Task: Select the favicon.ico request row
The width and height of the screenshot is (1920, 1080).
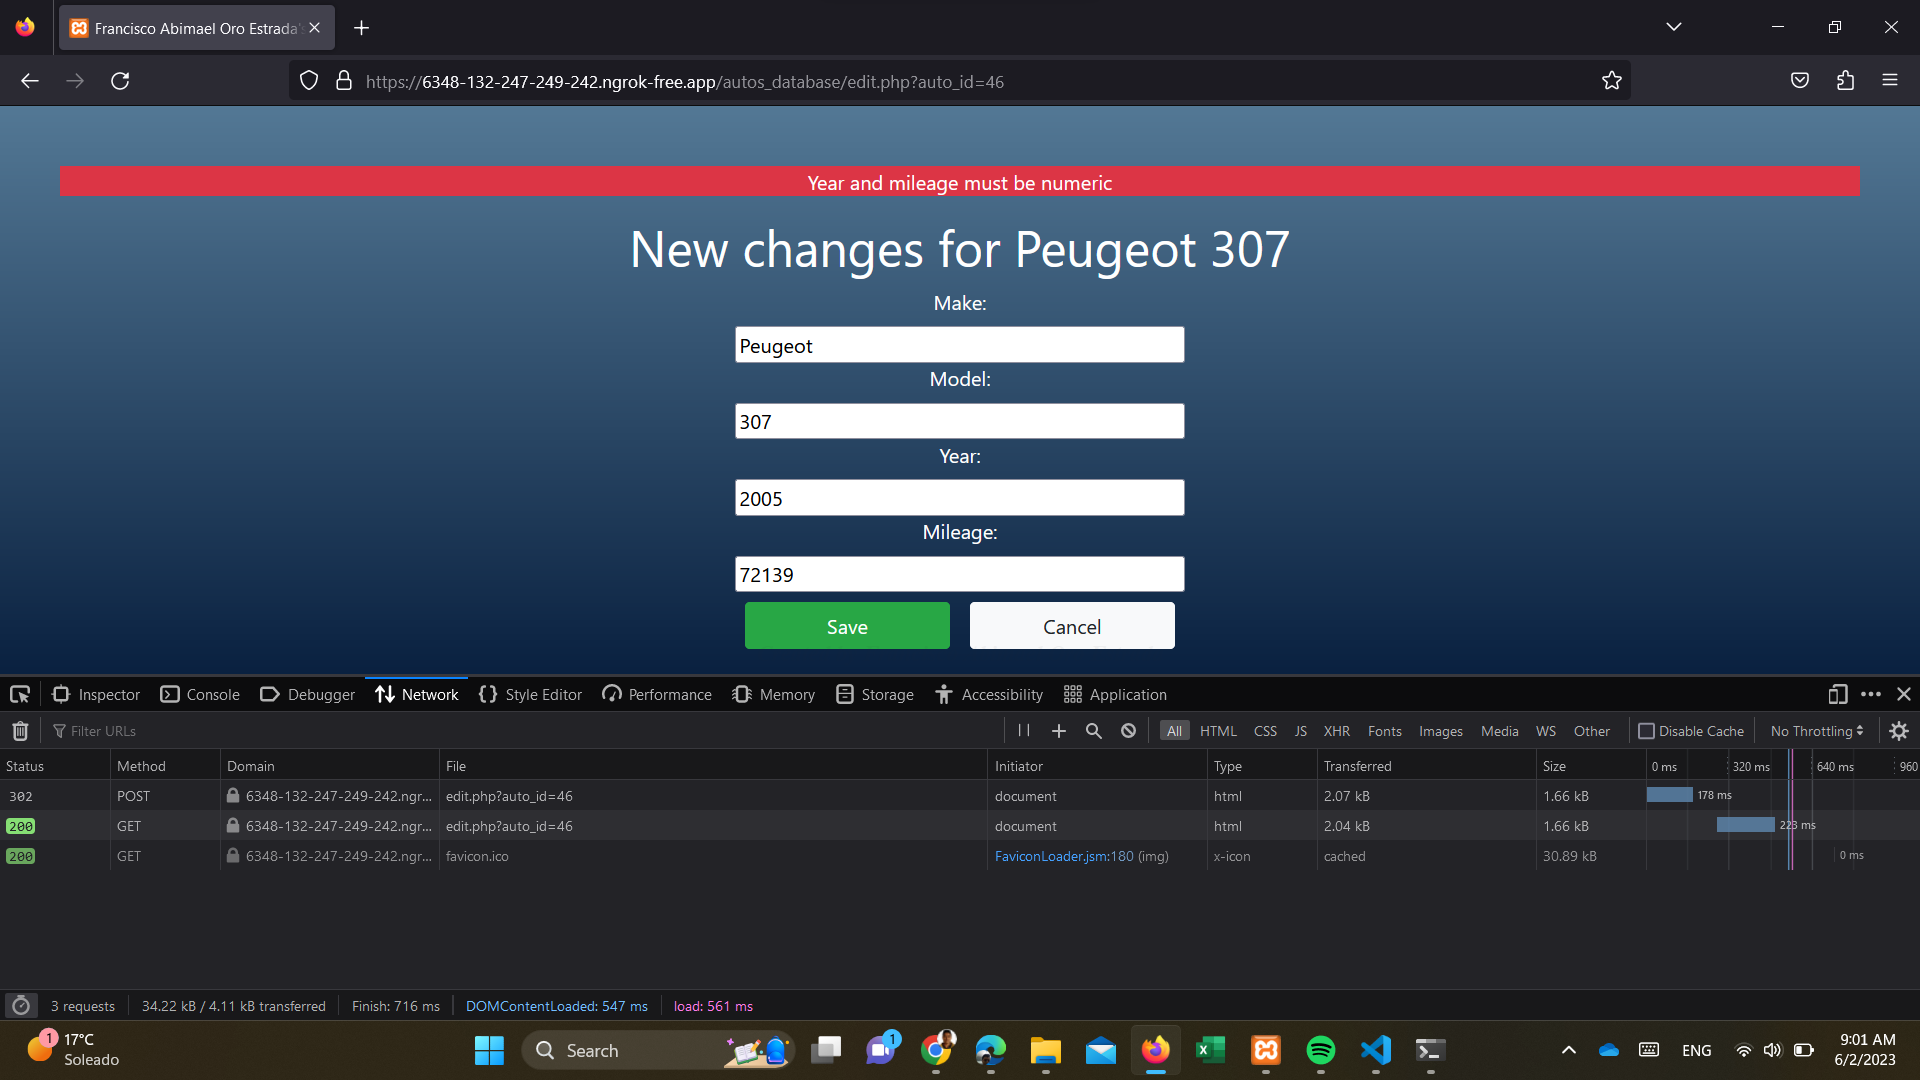Action: coord(960,856)
